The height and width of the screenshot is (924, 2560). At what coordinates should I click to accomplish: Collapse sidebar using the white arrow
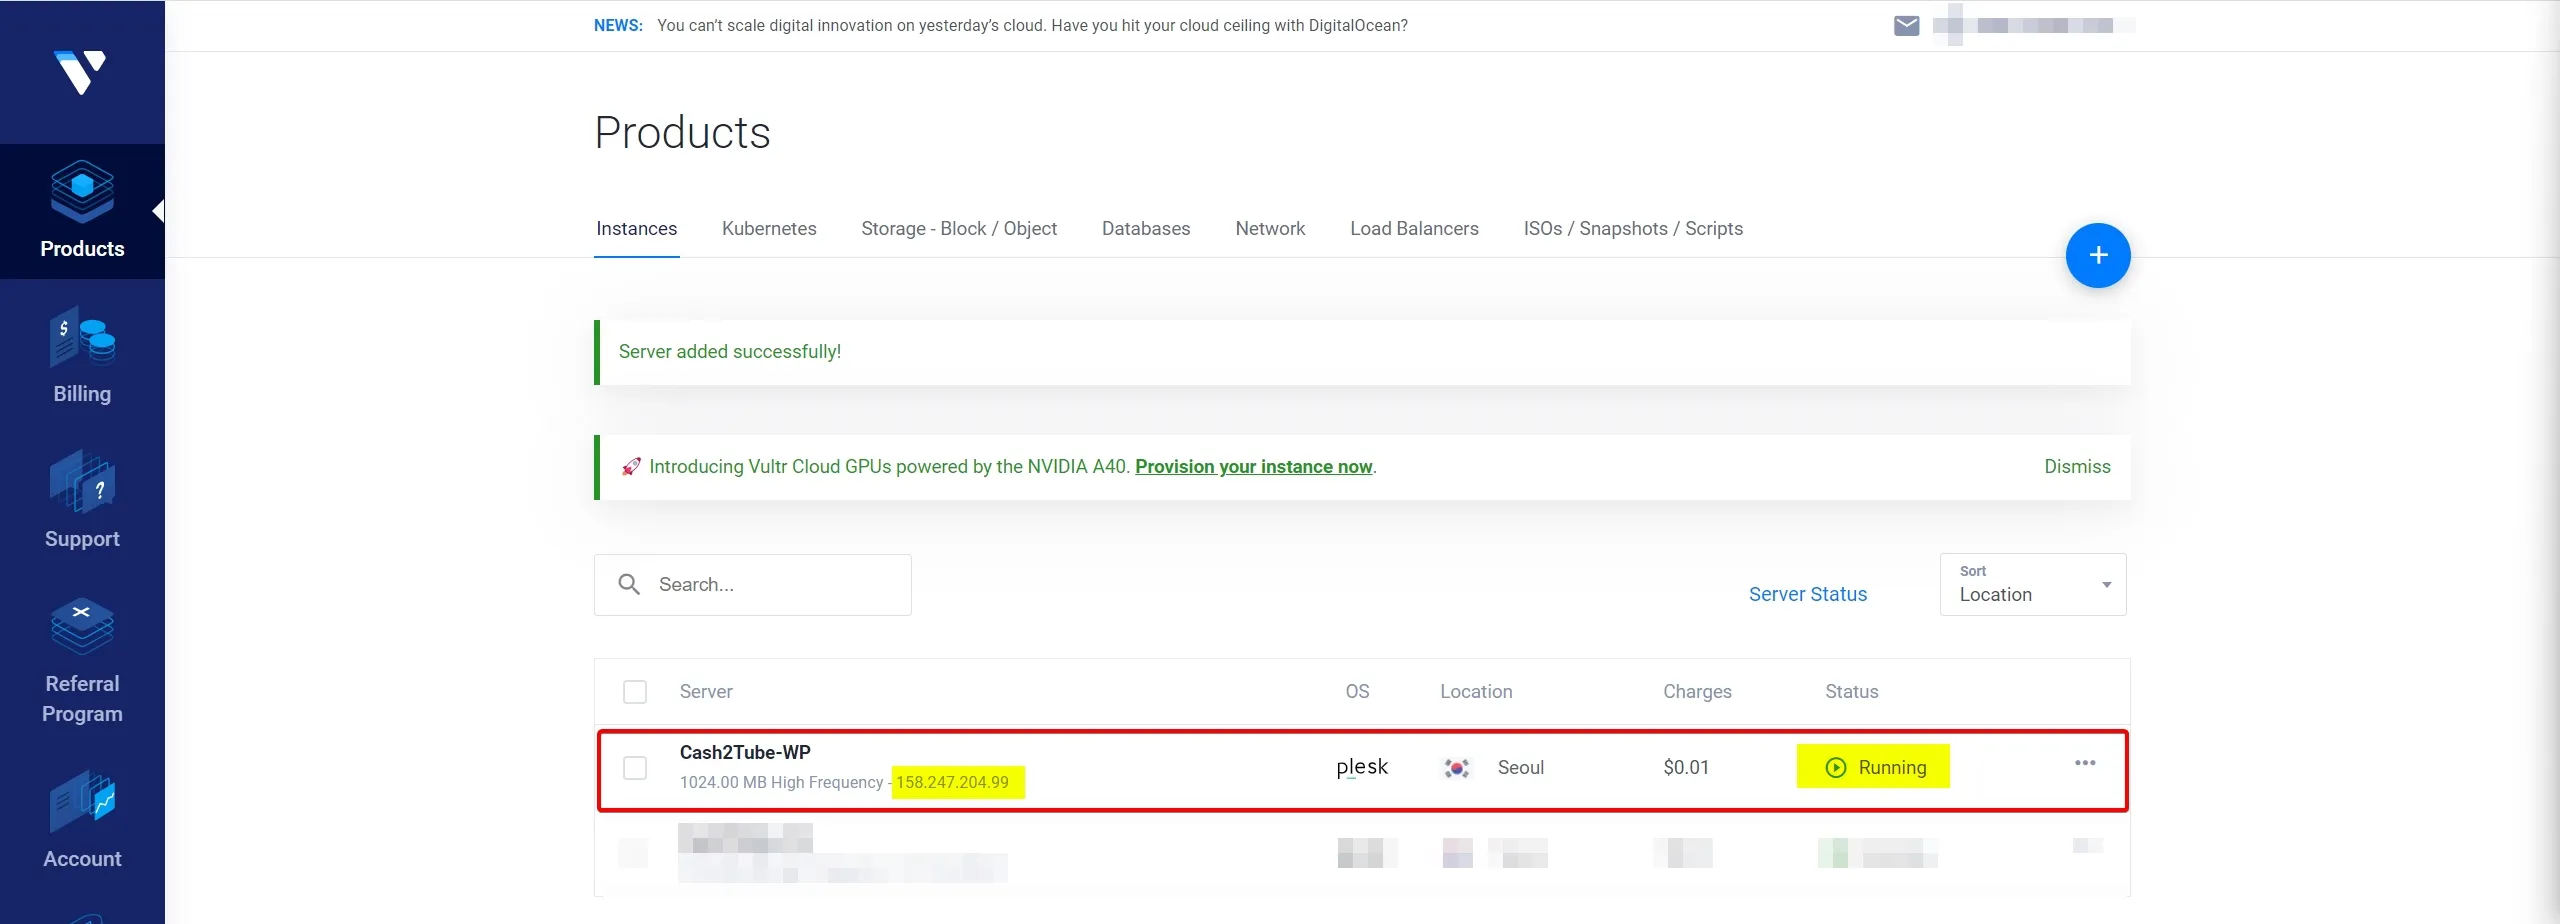158,211
